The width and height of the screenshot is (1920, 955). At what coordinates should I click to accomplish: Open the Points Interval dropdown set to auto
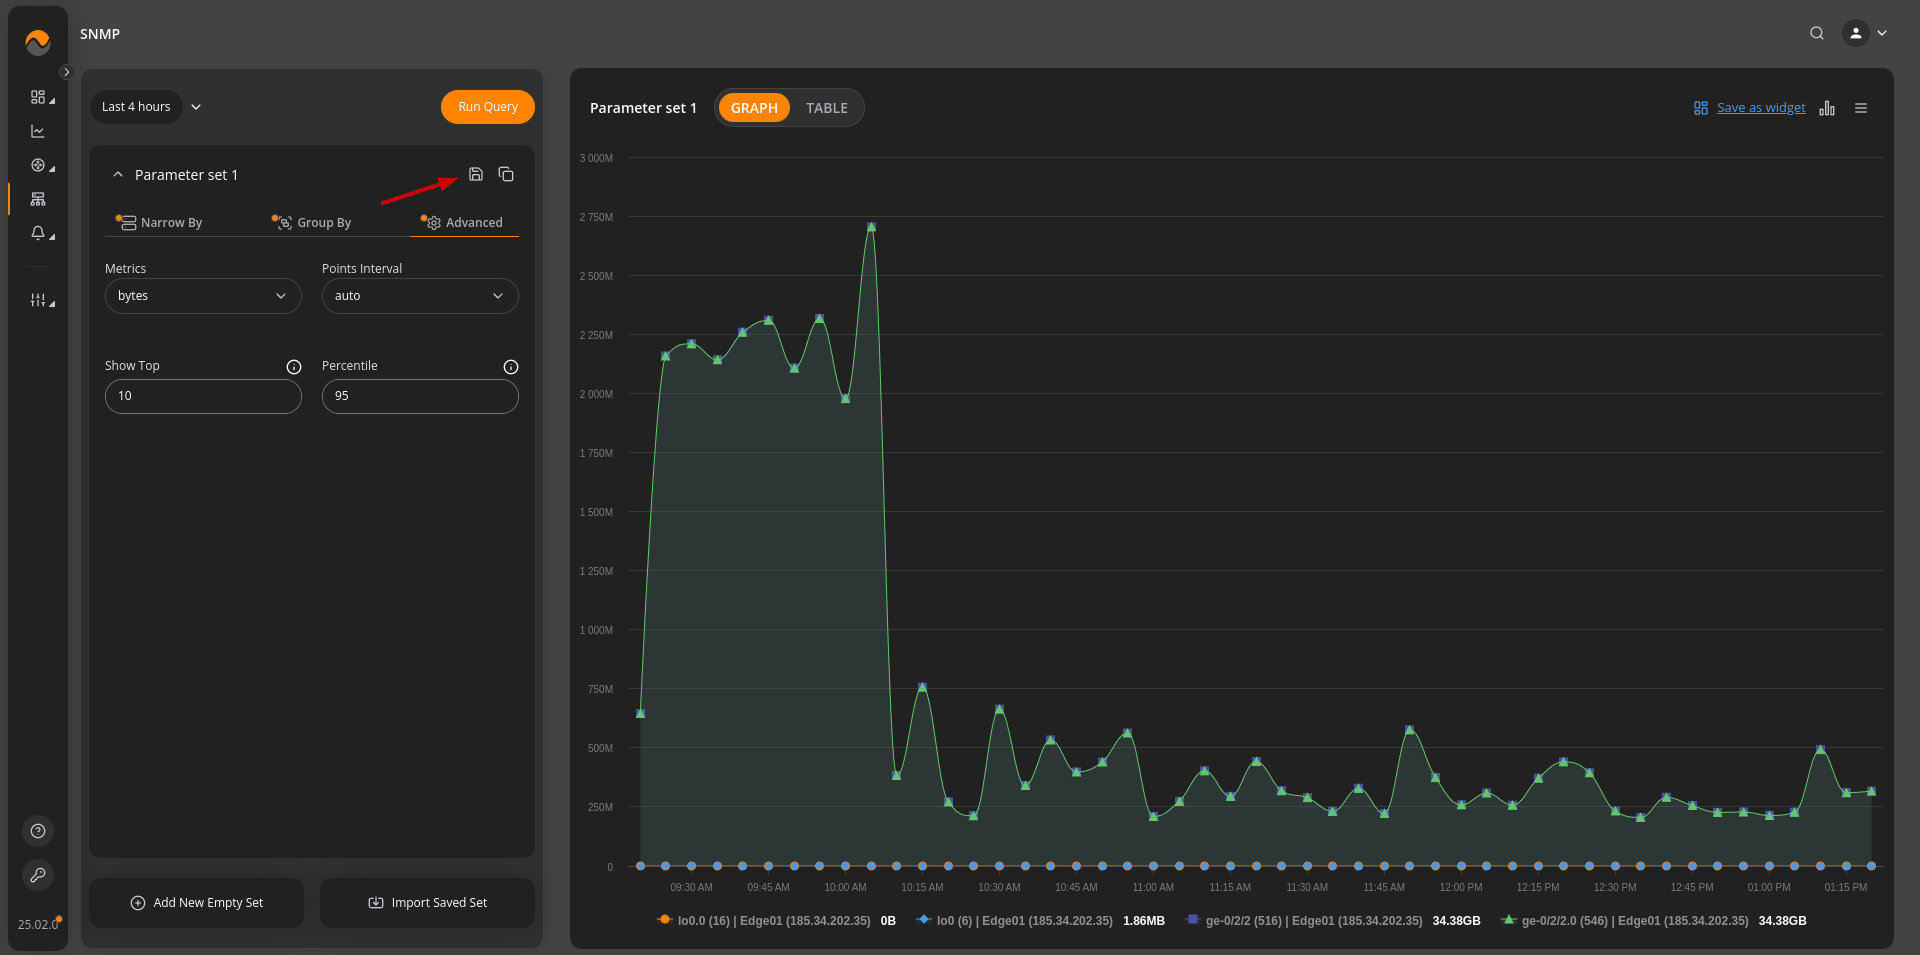[420, 296]
